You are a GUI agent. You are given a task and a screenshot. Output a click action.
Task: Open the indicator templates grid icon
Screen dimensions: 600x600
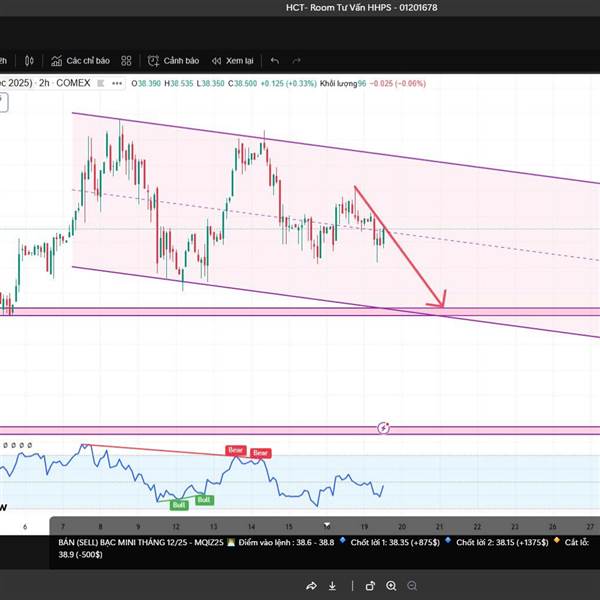click(x=126, y=61)
